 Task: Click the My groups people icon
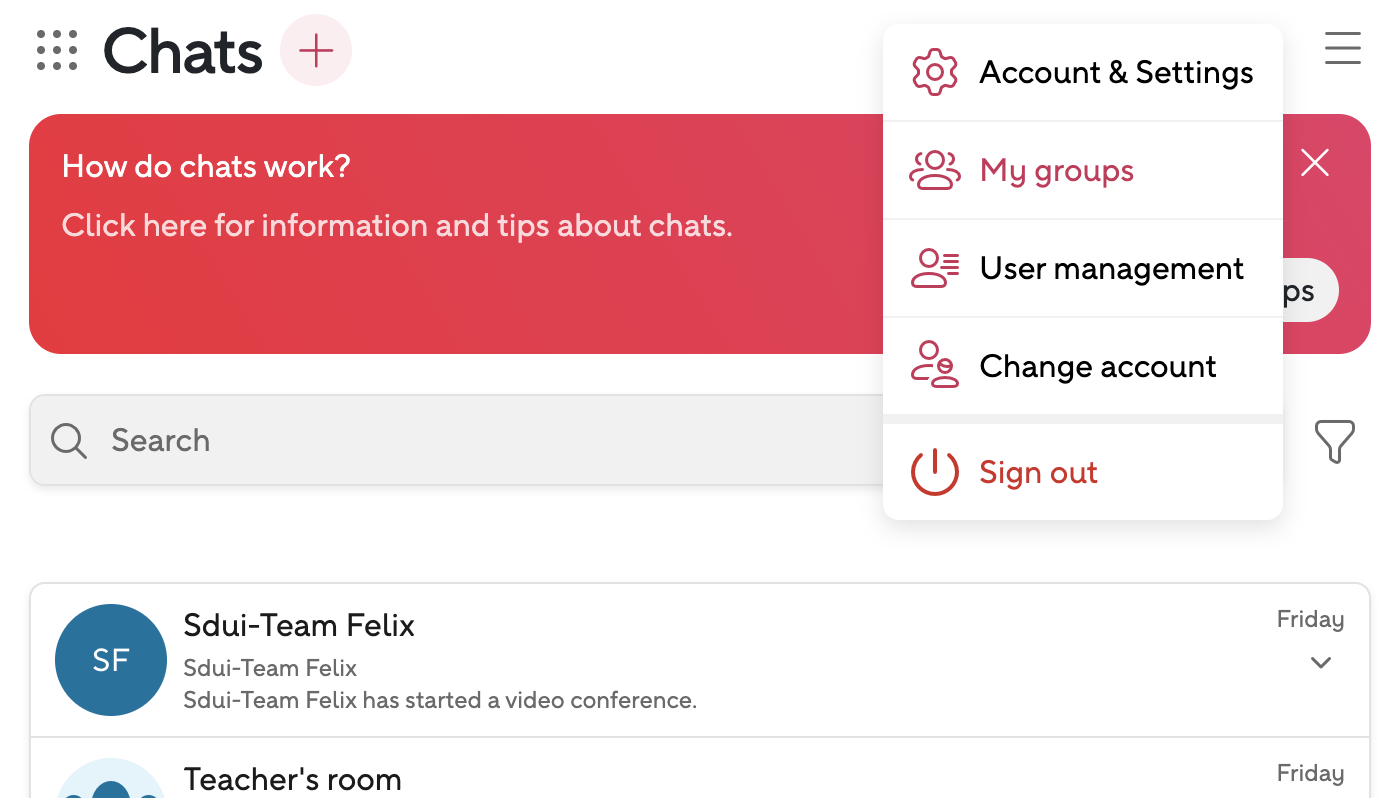(x=935, y=170)
